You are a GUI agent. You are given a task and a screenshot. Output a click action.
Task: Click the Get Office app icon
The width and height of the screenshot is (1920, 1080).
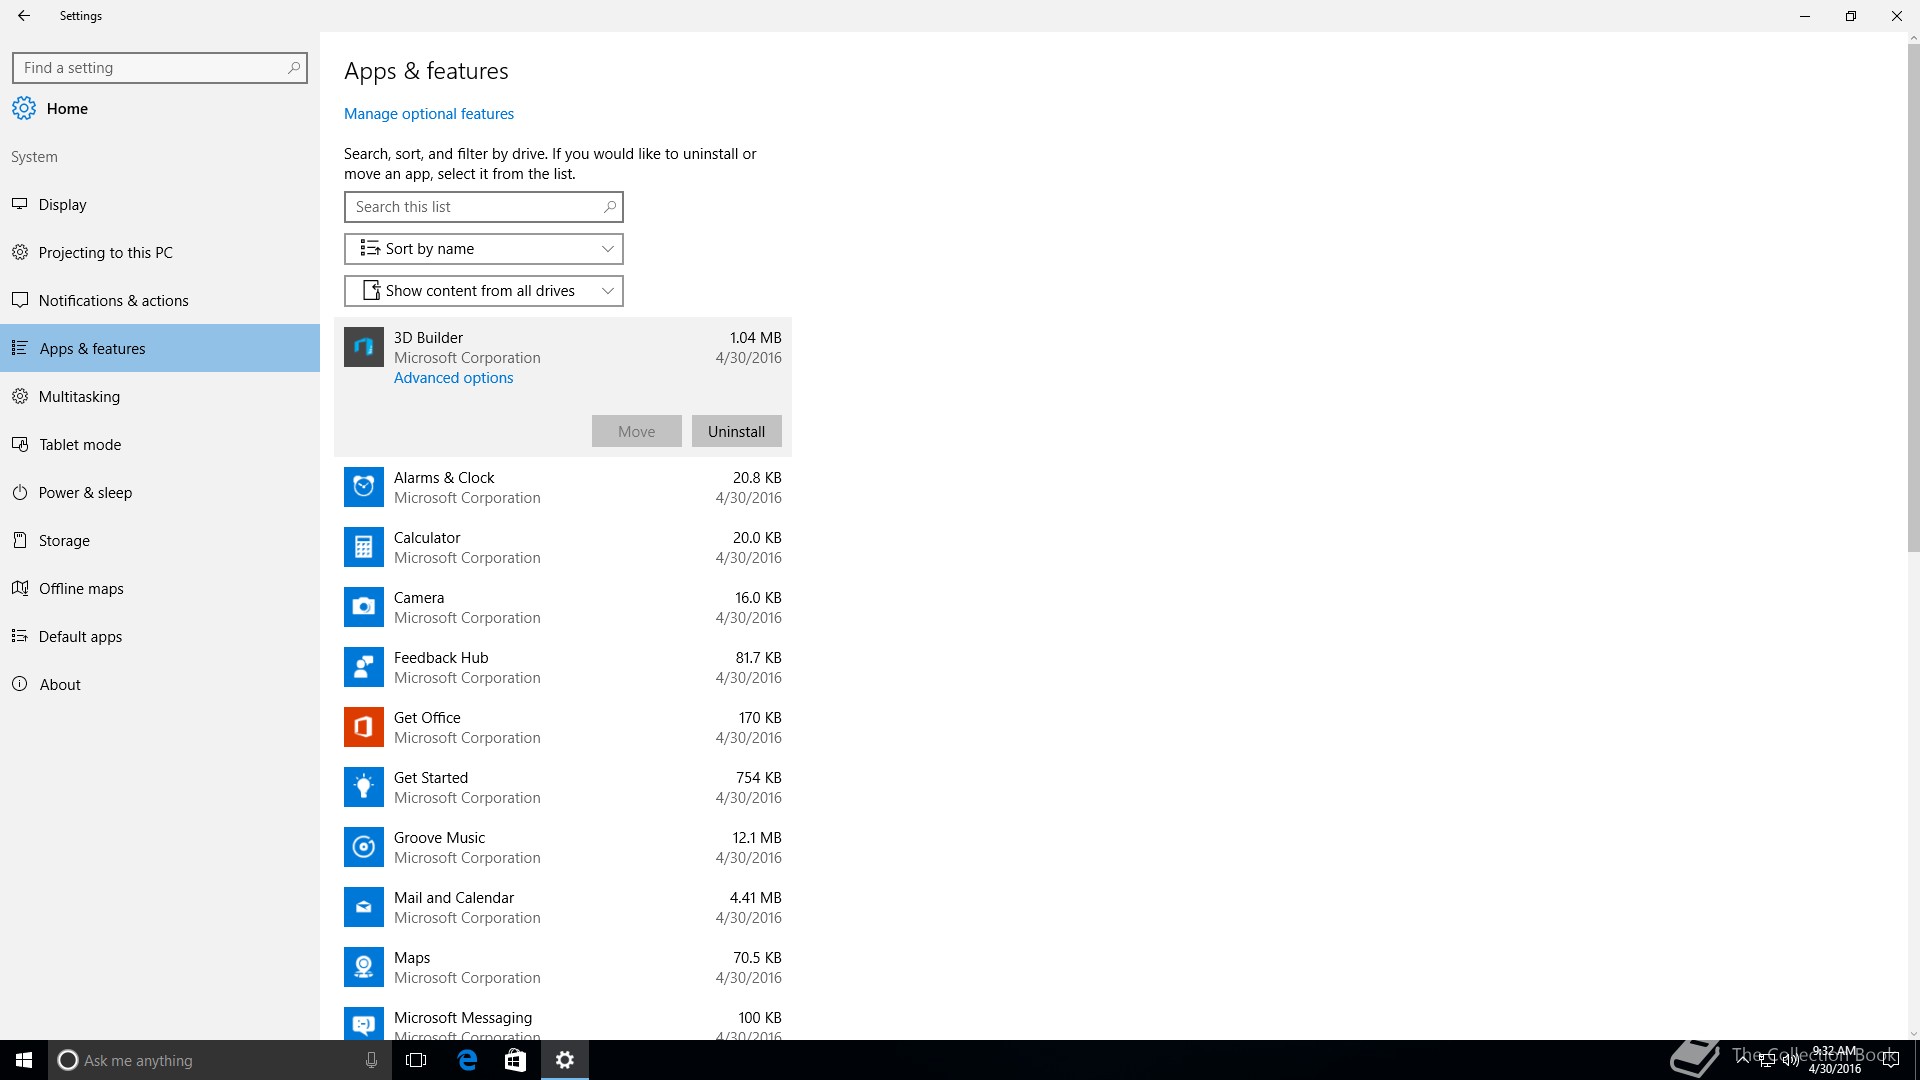pyautogui.click(x=364, y=727)
